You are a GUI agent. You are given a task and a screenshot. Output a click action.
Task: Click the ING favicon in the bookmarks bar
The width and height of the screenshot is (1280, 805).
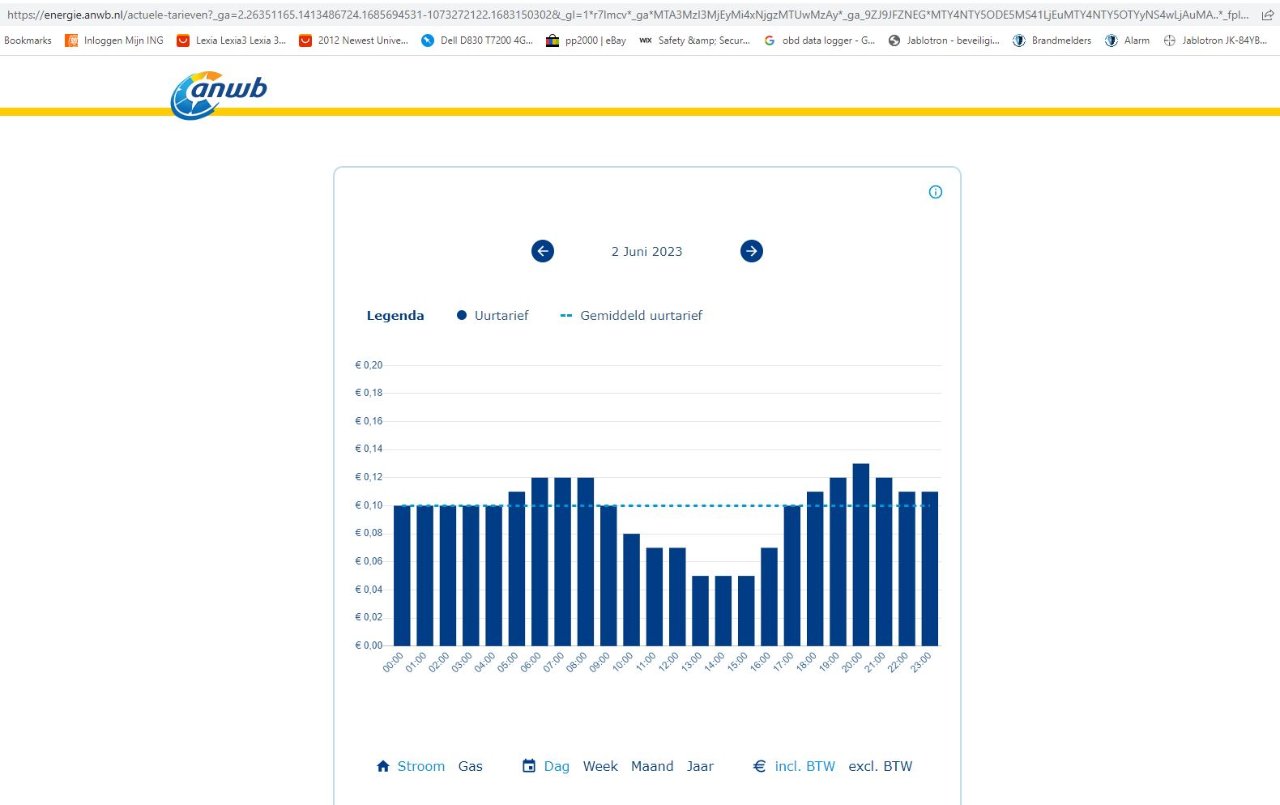[71, 41]
